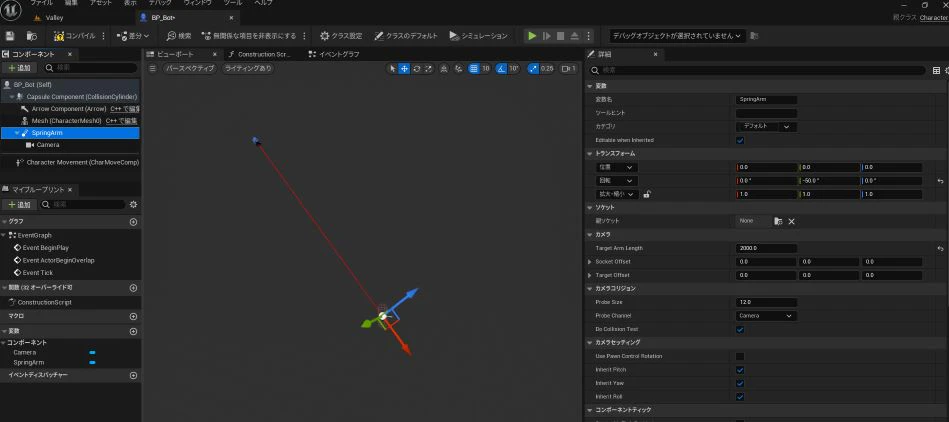
Task: Click 追加 button in My Blueprint panel
Action: click(19, 205)
